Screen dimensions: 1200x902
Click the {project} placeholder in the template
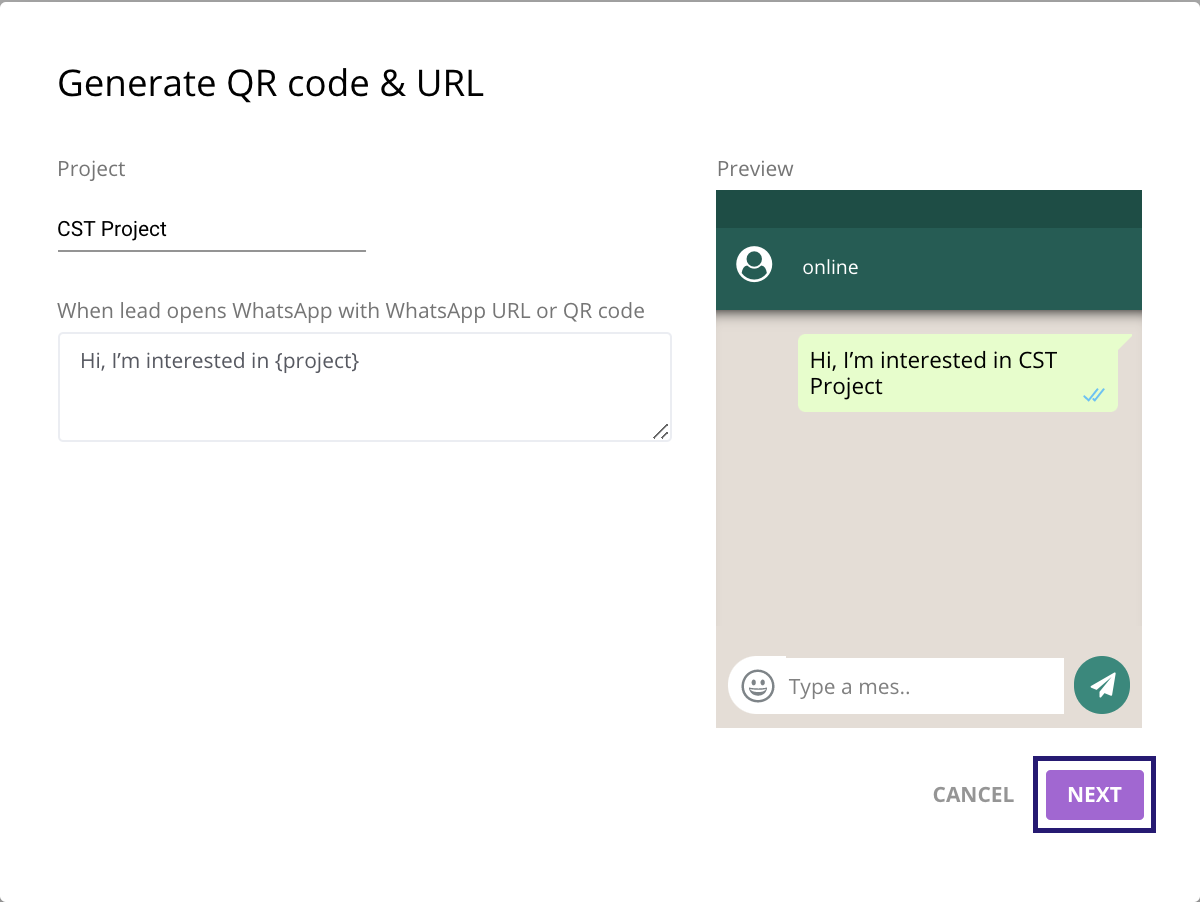316,361
